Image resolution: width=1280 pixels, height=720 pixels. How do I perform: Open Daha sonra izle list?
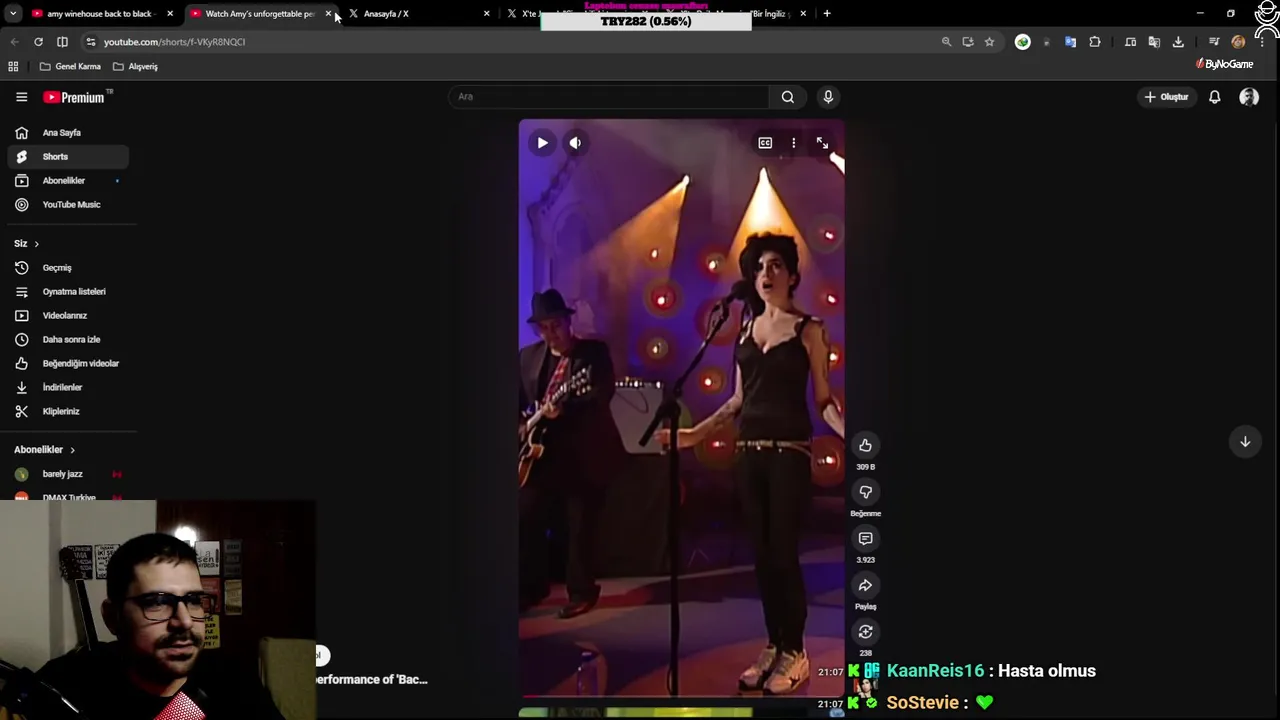67,339
